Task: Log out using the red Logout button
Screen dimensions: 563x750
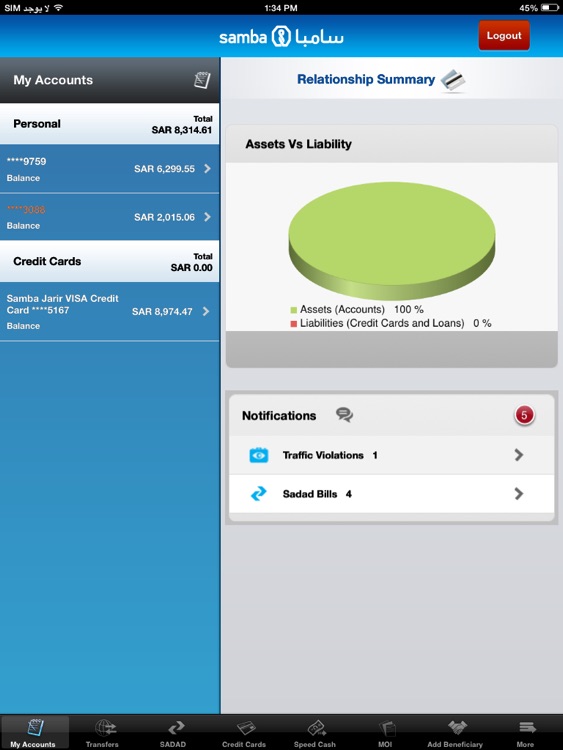Action: [504, 35]
